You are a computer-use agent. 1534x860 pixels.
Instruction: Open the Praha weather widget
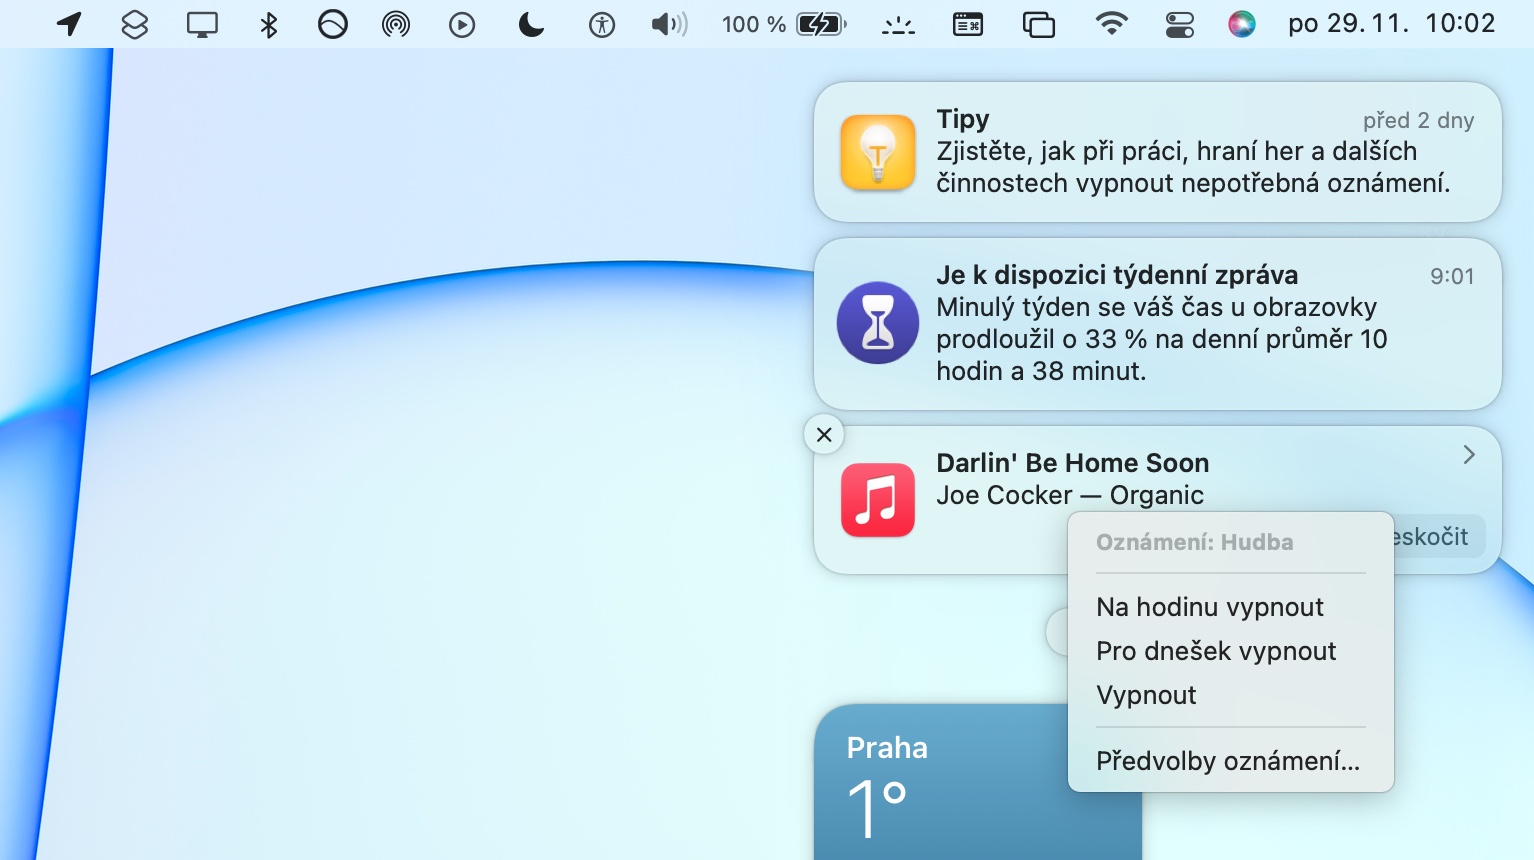[x=940, y=782]
